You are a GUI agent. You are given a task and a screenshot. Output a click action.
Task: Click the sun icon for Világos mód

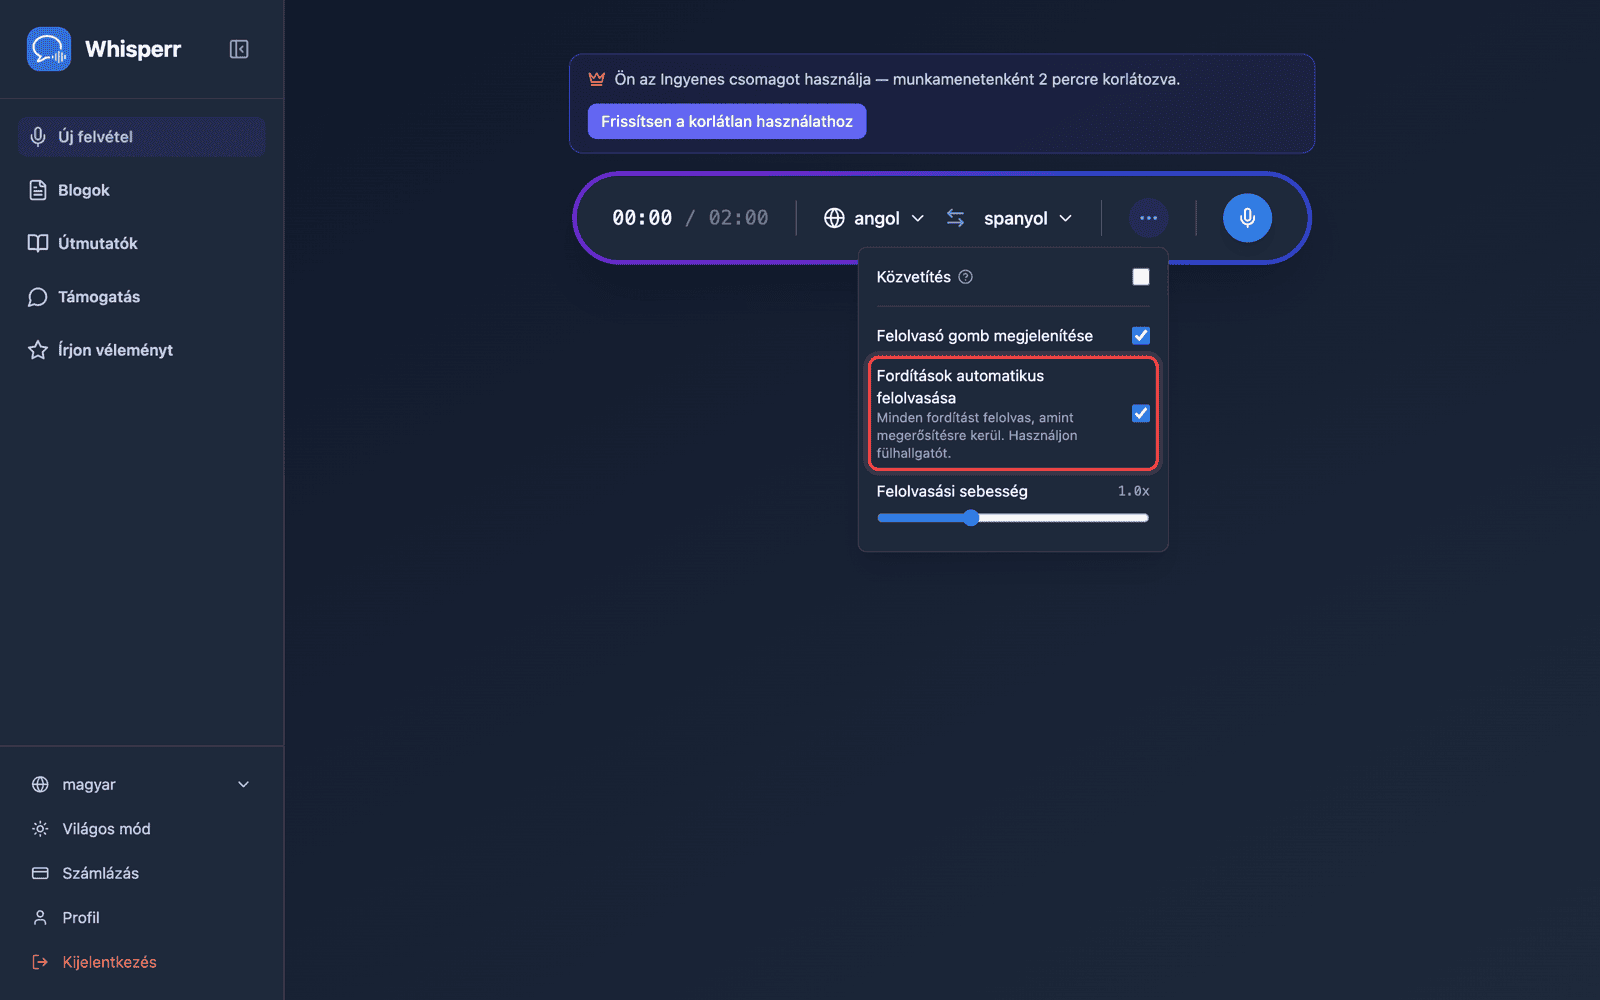point(40,829)
